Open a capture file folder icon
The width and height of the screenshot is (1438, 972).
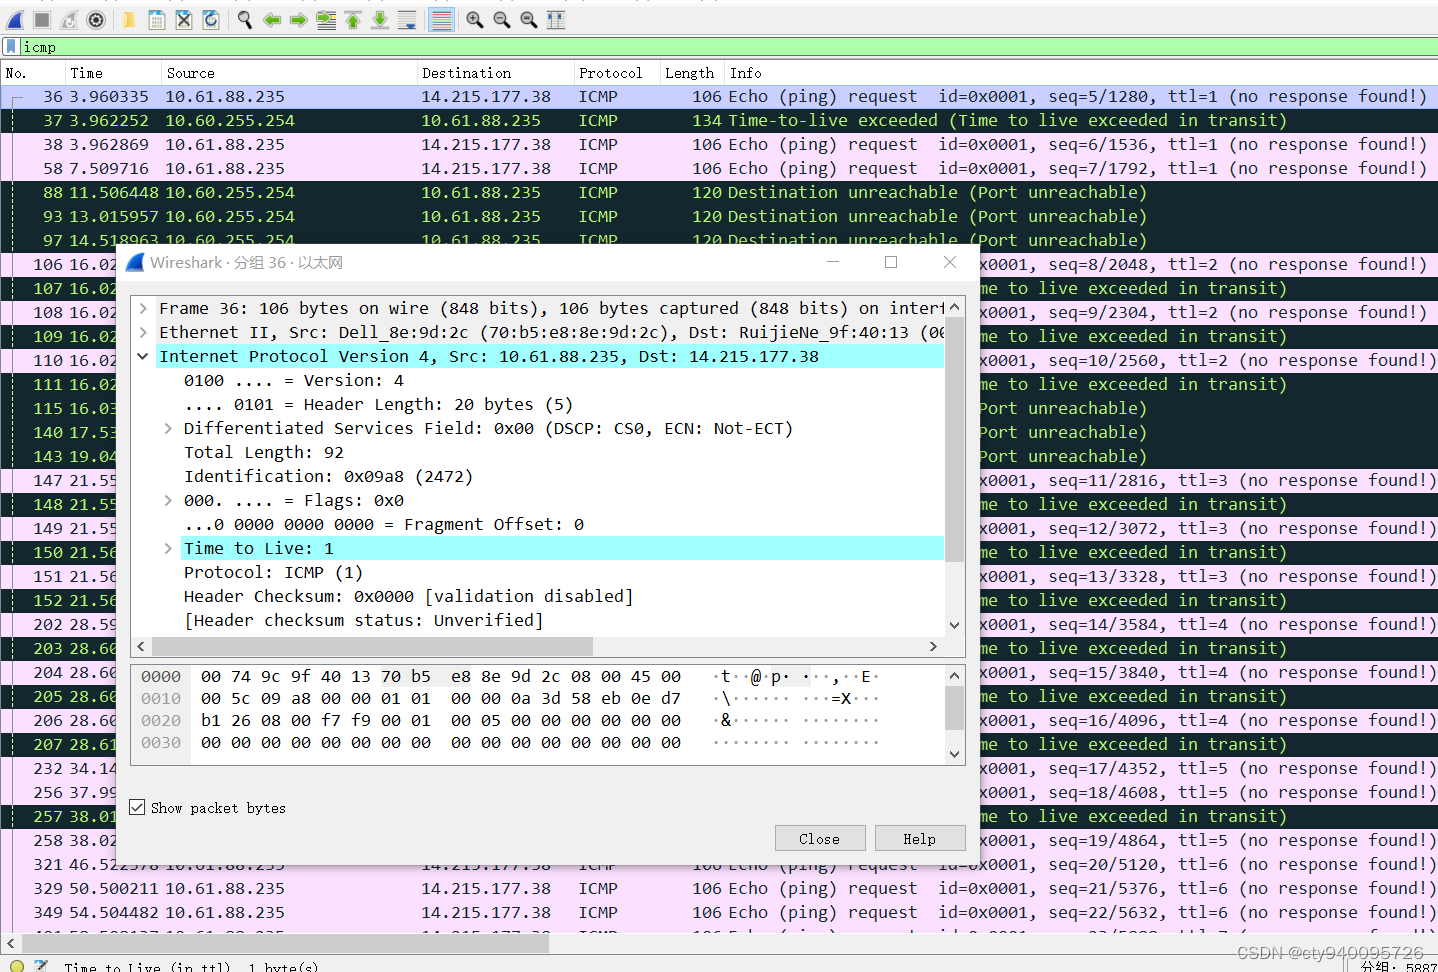(129, 20)
